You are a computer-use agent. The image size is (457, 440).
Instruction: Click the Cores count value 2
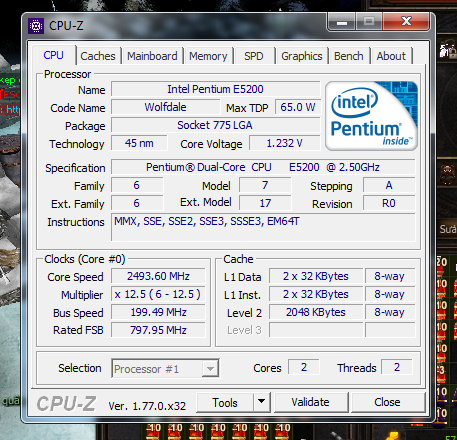pos(304,367)
